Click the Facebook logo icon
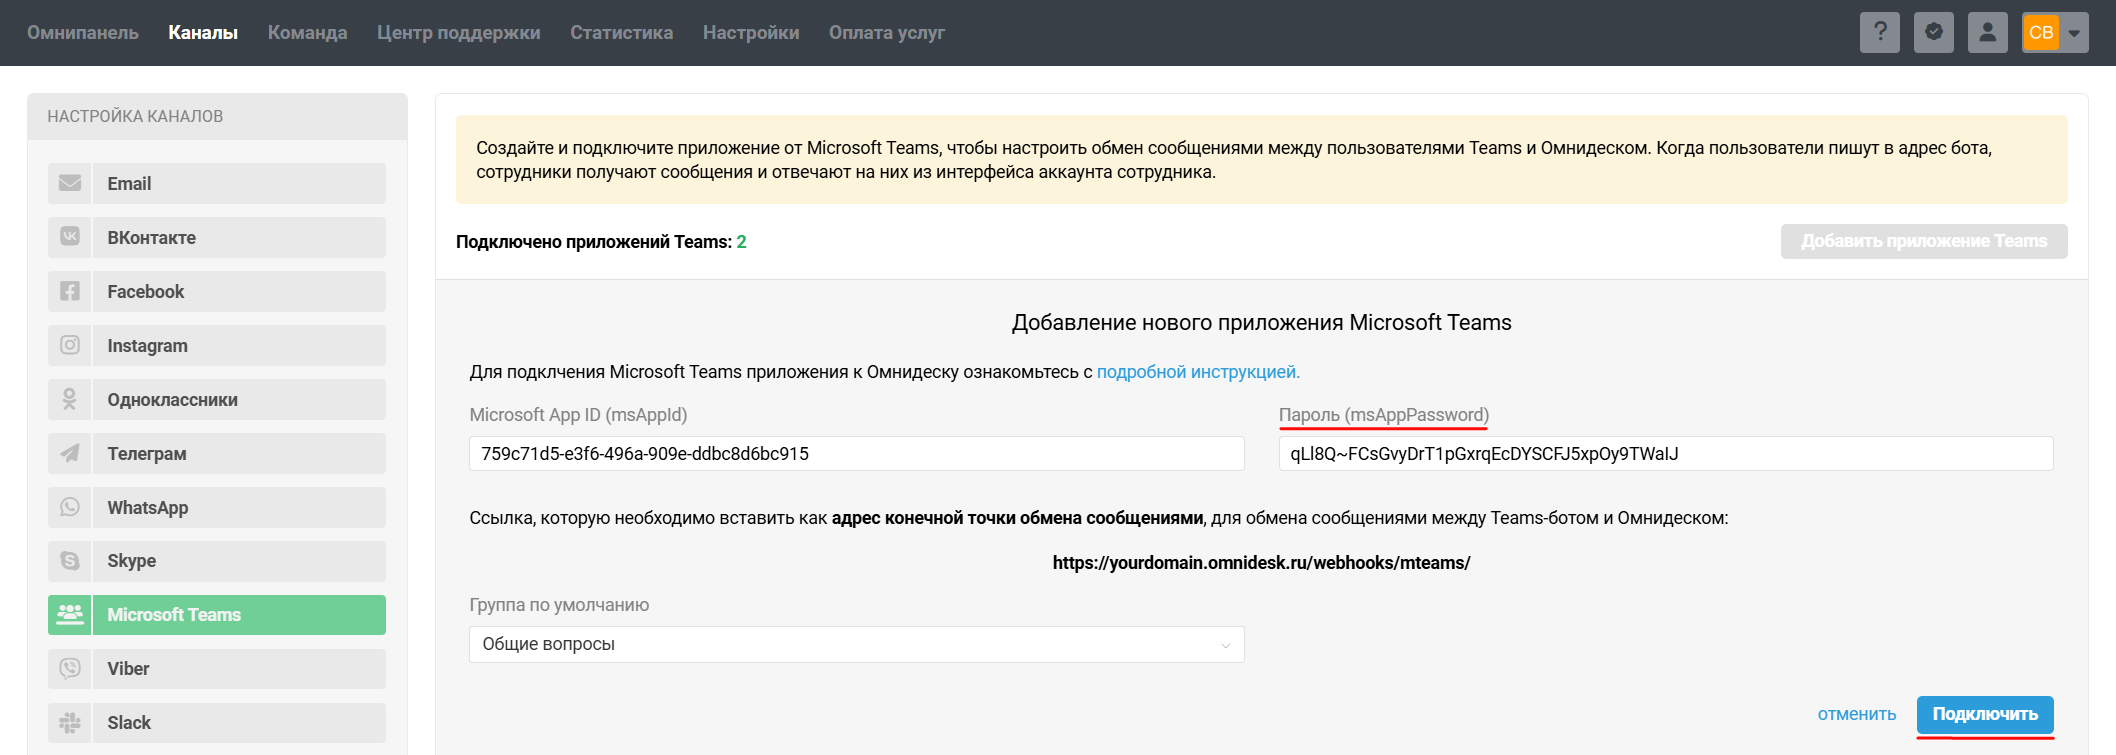 point(70,291)
